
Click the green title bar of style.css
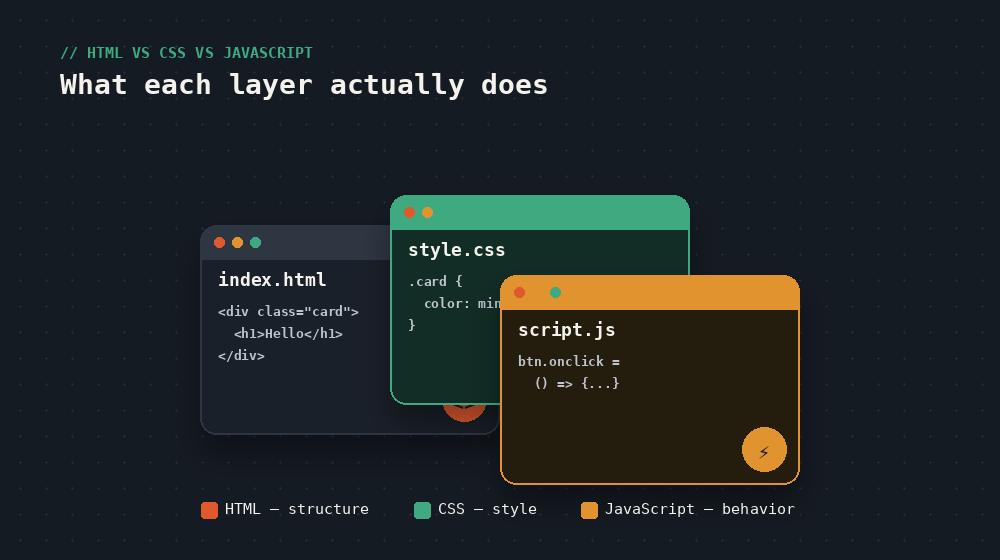click(x=540, y=213)
